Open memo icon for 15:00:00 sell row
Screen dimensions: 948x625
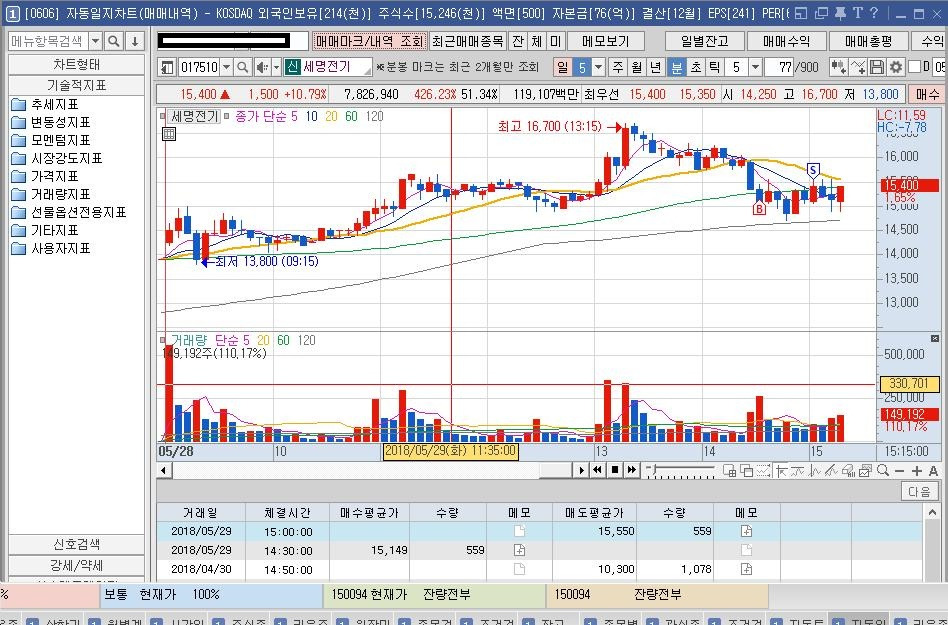point(746,531)
